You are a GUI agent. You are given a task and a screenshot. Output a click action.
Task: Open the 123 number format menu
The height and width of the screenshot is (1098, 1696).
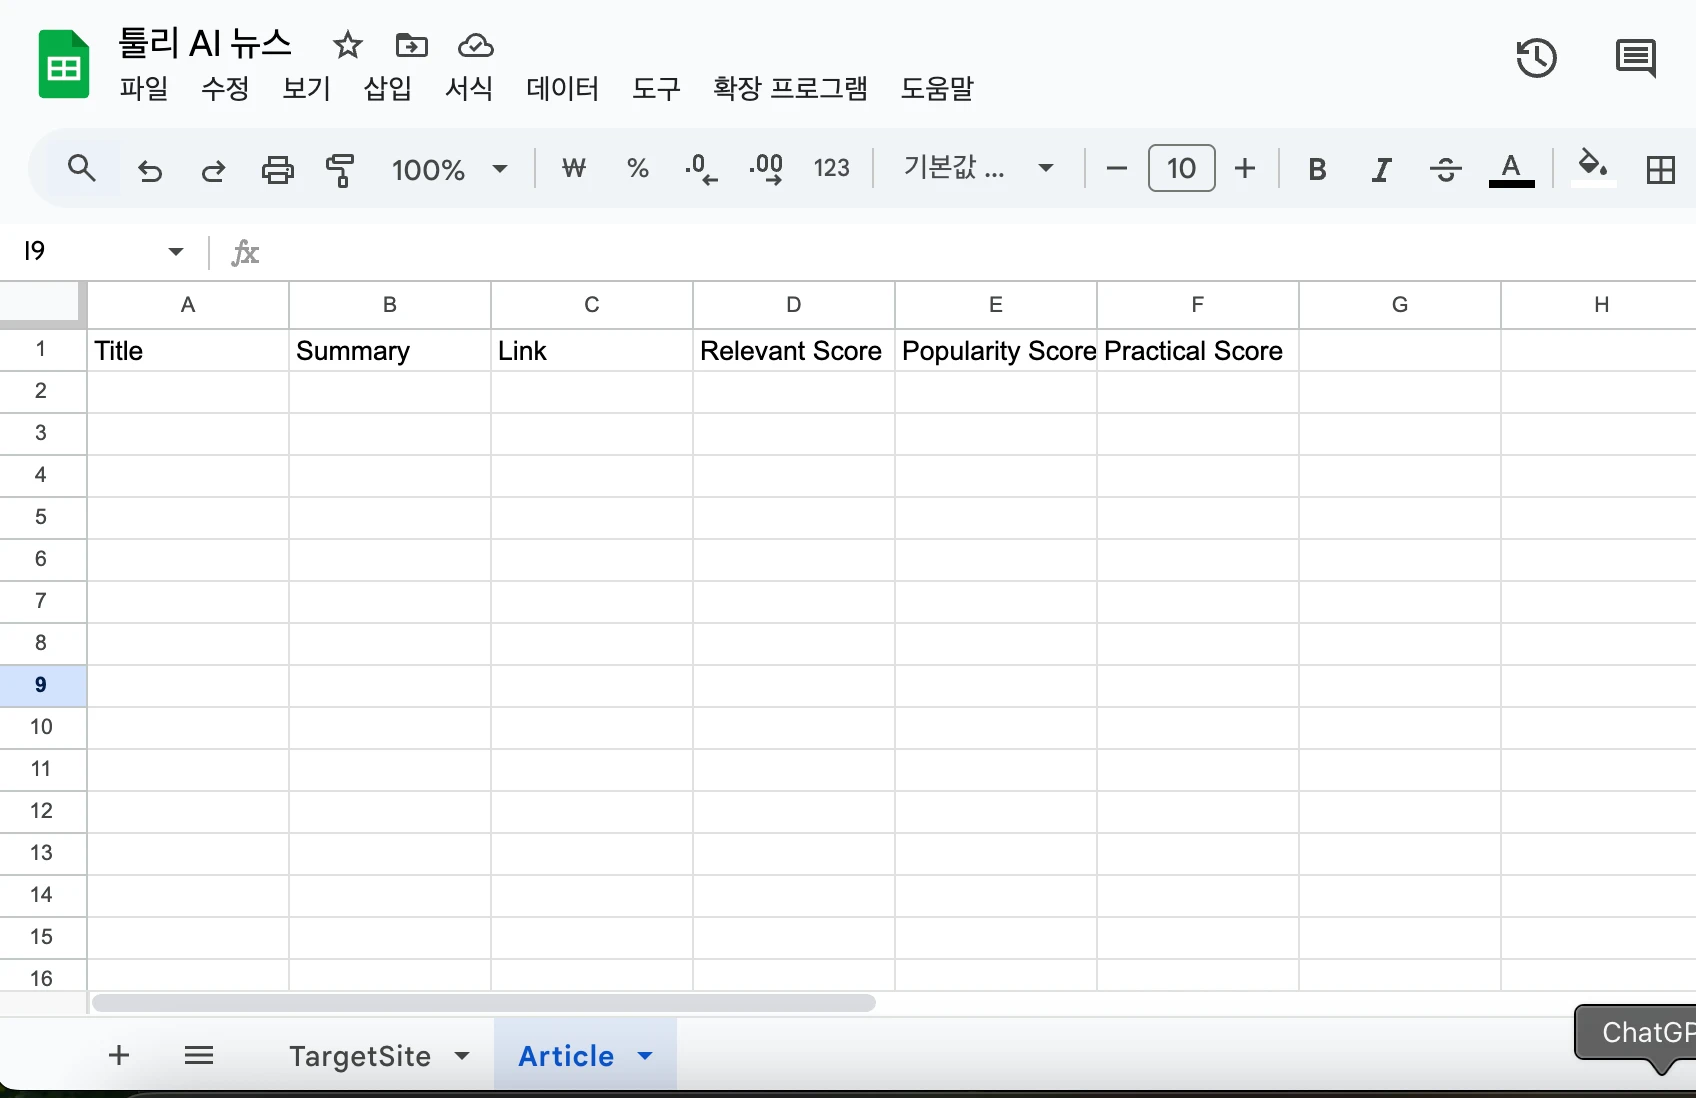[831, 168]
